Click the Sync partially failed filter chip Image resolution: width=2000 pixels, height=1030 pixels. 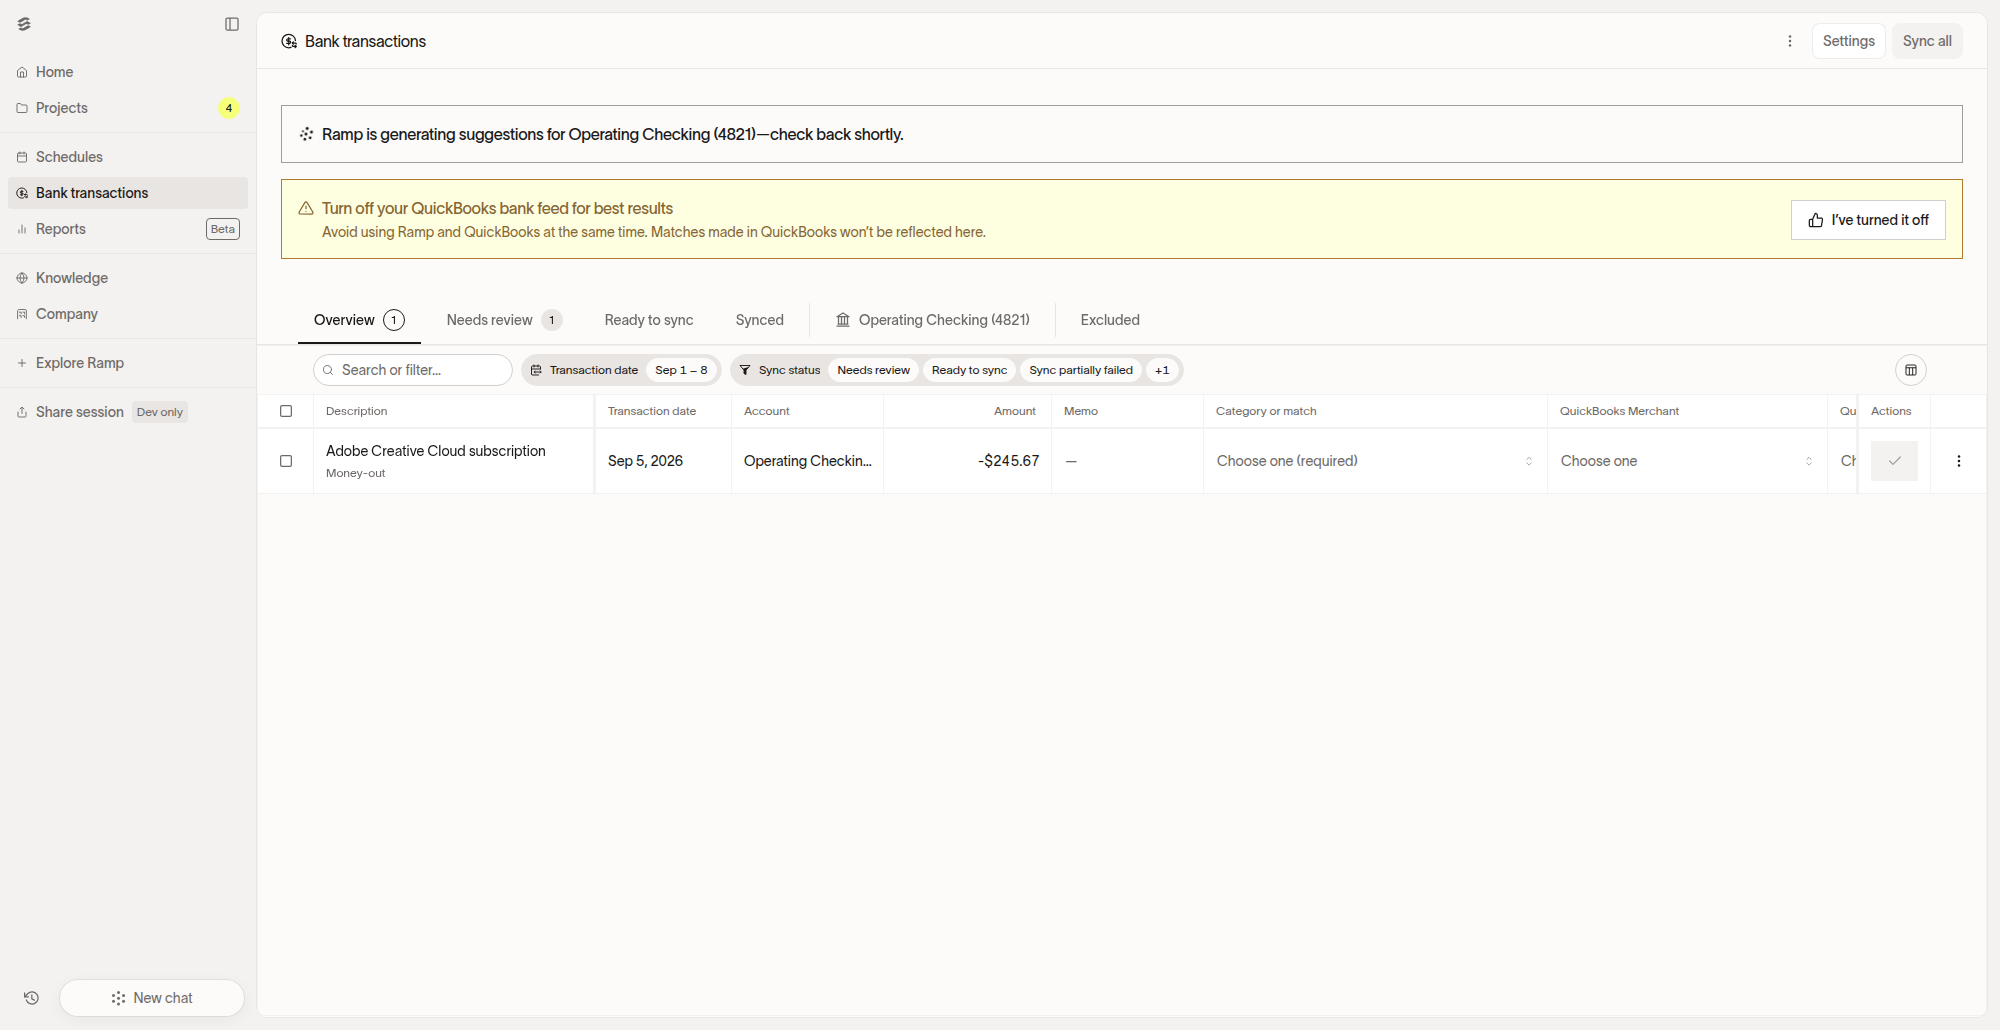click(x=1081, y=370)
